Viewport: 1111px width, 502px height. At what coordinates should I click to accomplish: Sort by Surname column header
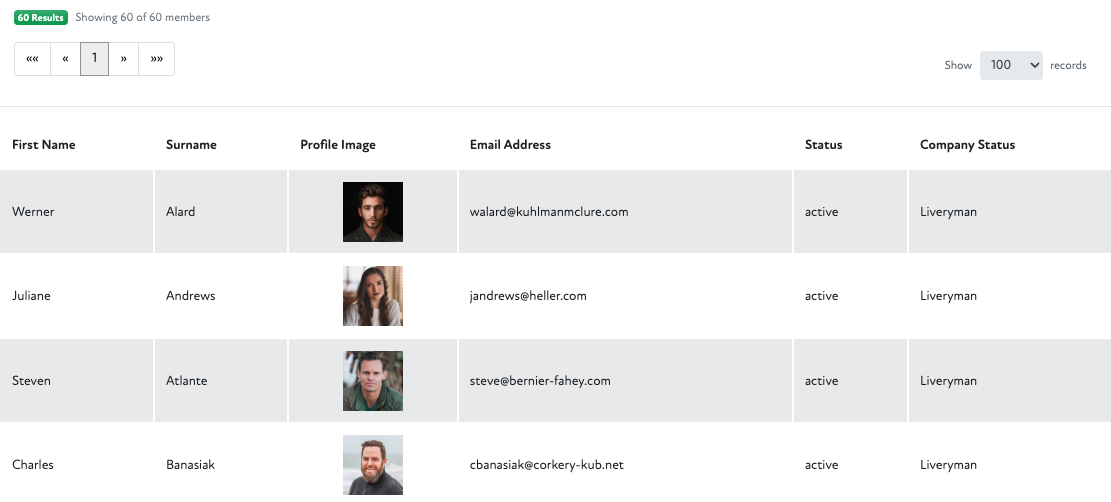191,144
